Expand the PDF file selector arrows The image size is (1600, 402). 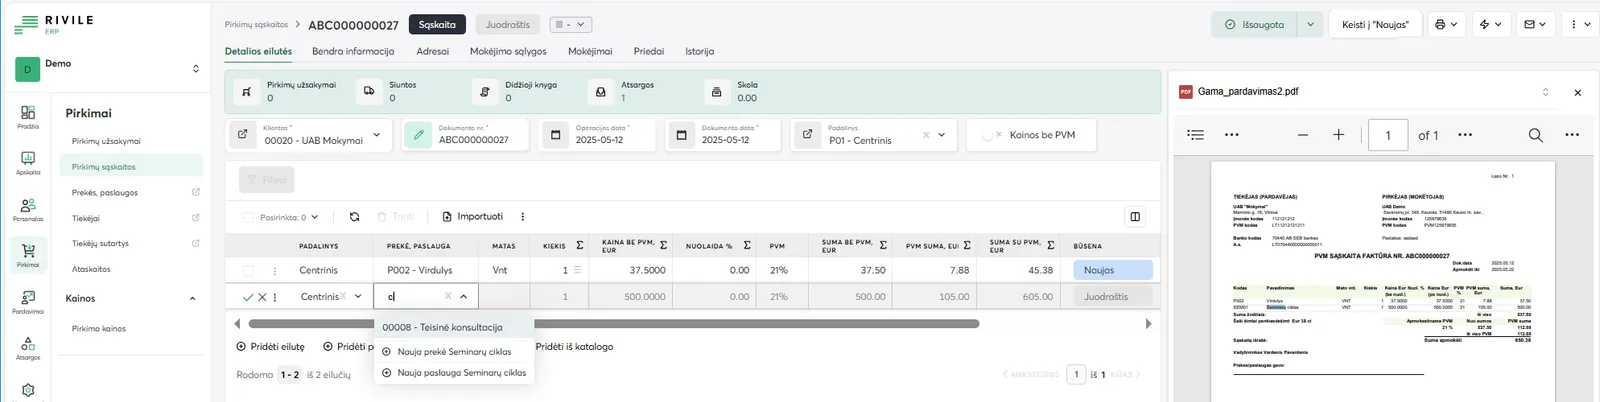(1545, 92)
